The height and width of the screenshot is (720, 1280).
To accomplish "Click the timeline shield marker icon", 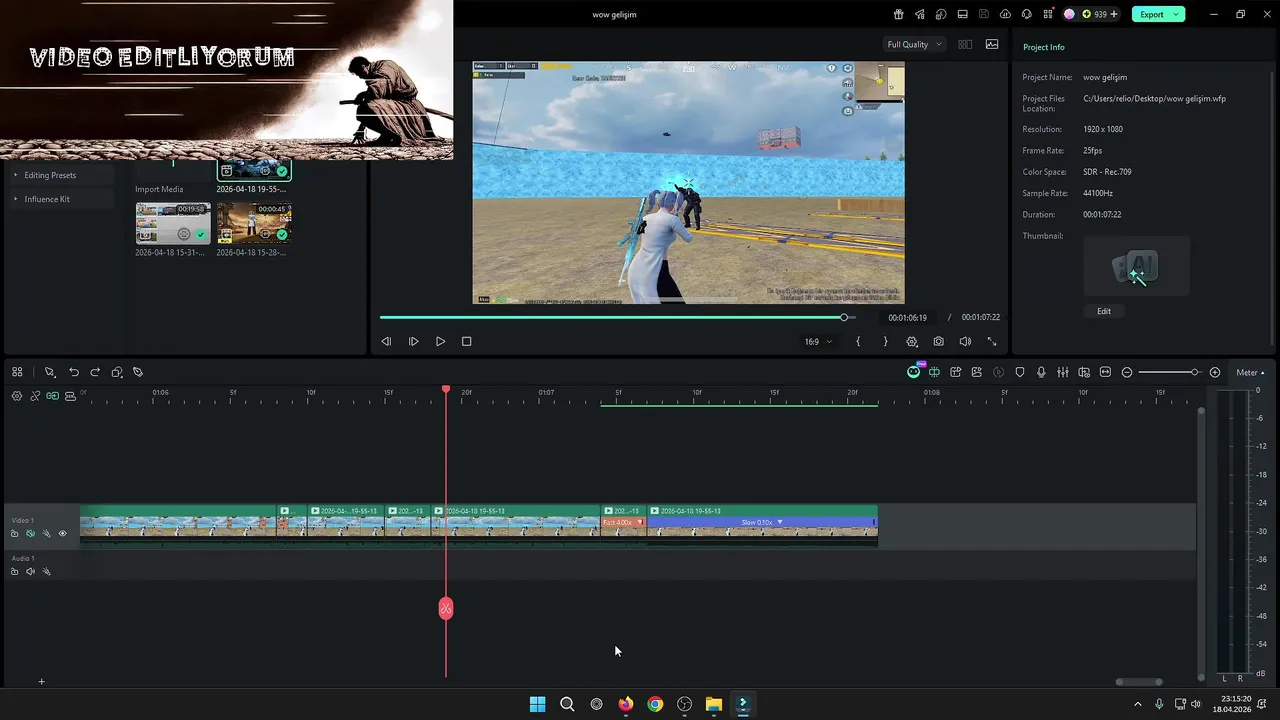I will click(x=1020, y=372).
